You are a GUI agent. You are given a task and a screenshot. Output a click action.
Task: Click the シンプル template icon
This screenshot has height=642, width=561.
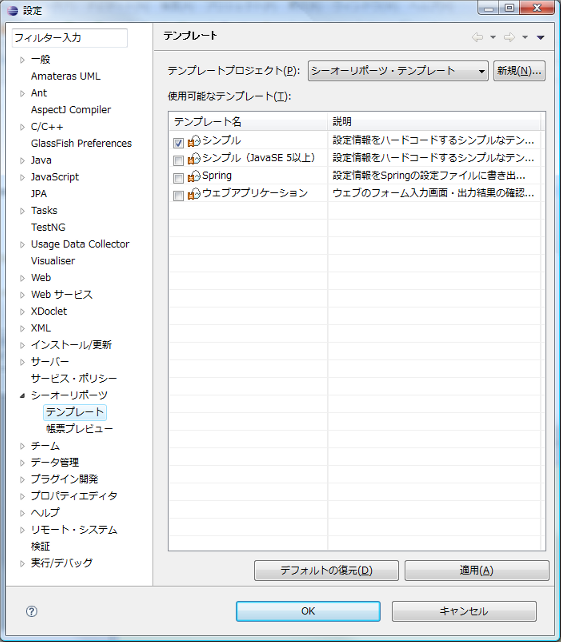pyautogui.click(x=194, y=141)
